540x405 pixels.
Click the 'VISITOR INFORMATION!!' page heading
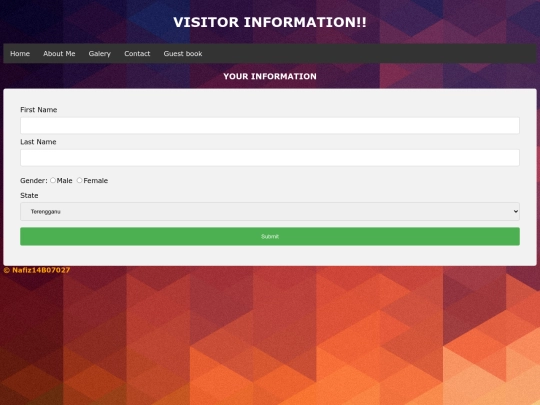pos(270,22)
